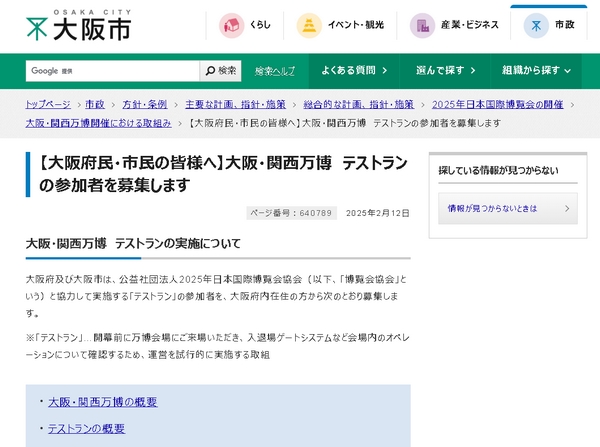Click 探している情報が見つからない heading

[498, 170]
